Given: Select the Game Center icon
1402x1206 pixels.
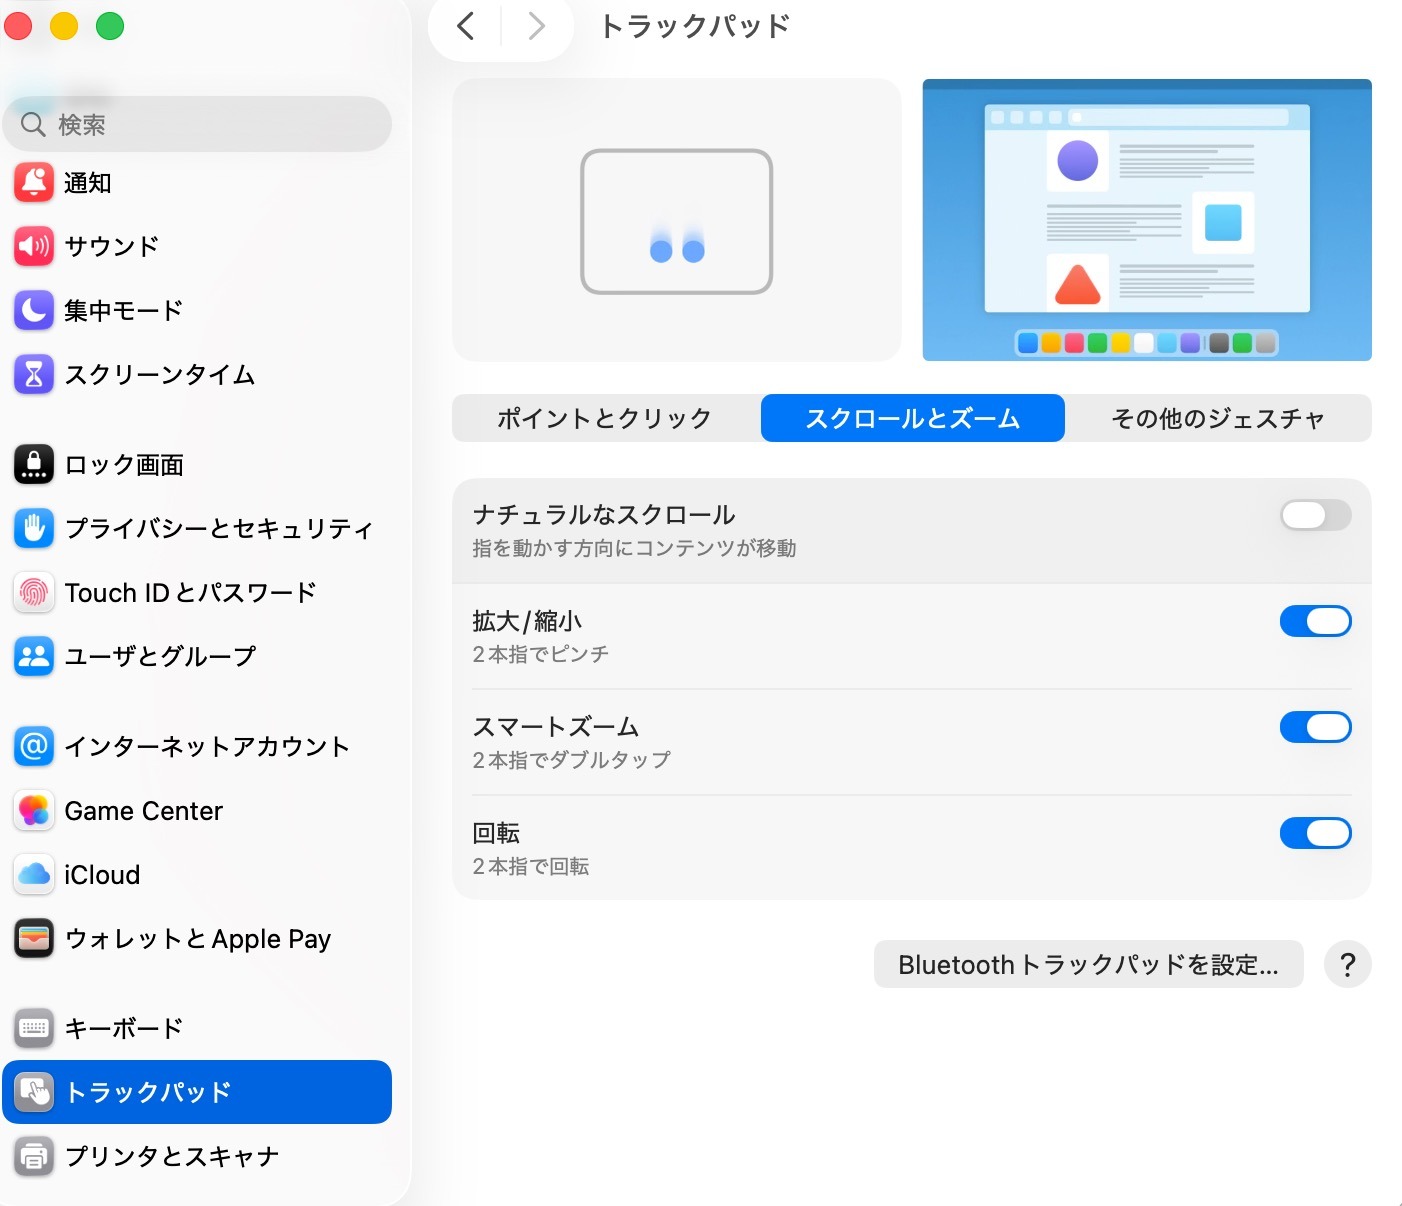Looking at the screenshot, I should click(34, 811).
